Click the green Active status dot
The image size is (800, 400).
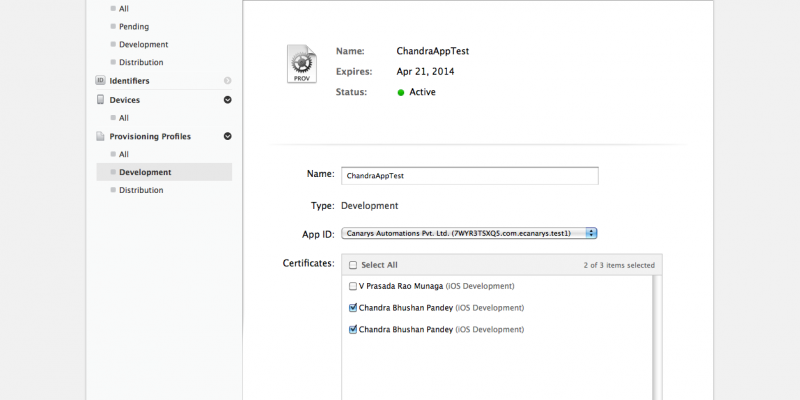tap(400, 92)
